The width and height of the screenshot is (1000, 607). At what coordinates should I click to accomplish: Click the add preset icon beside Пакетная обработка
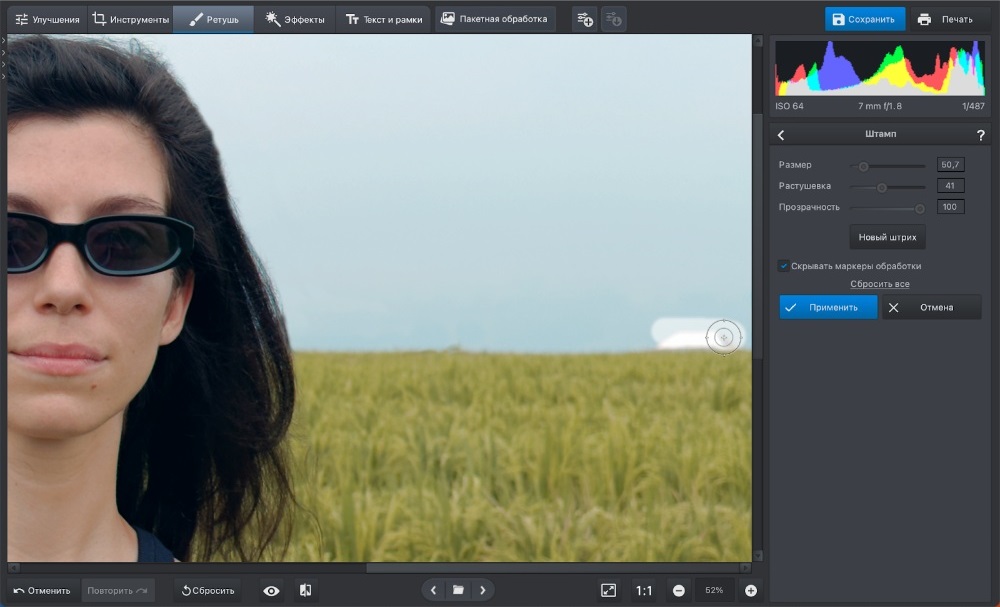pyautogui.click(x=585, y=19)
